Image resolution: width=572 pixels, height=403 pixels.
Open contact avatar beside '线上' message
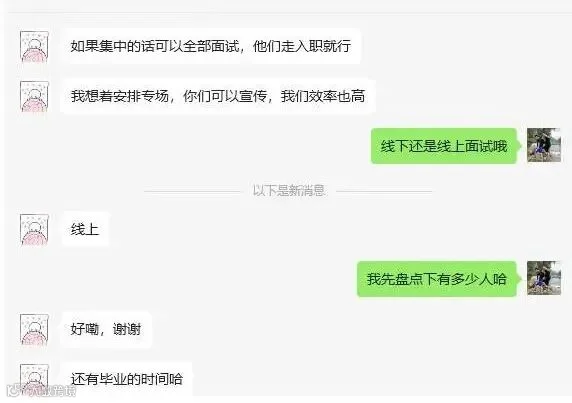[x=34, y=229]
